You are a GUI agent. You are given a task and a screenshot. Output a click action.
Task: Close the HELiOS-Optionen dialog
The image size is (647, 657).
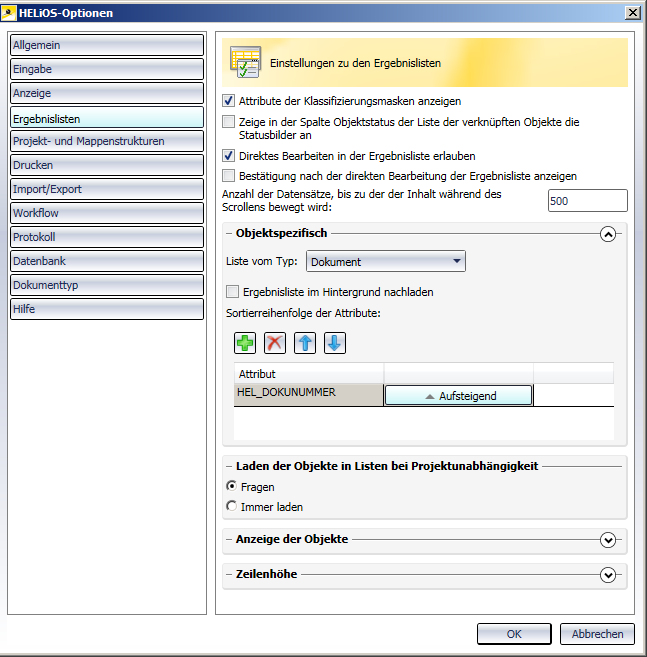[633, 13]
